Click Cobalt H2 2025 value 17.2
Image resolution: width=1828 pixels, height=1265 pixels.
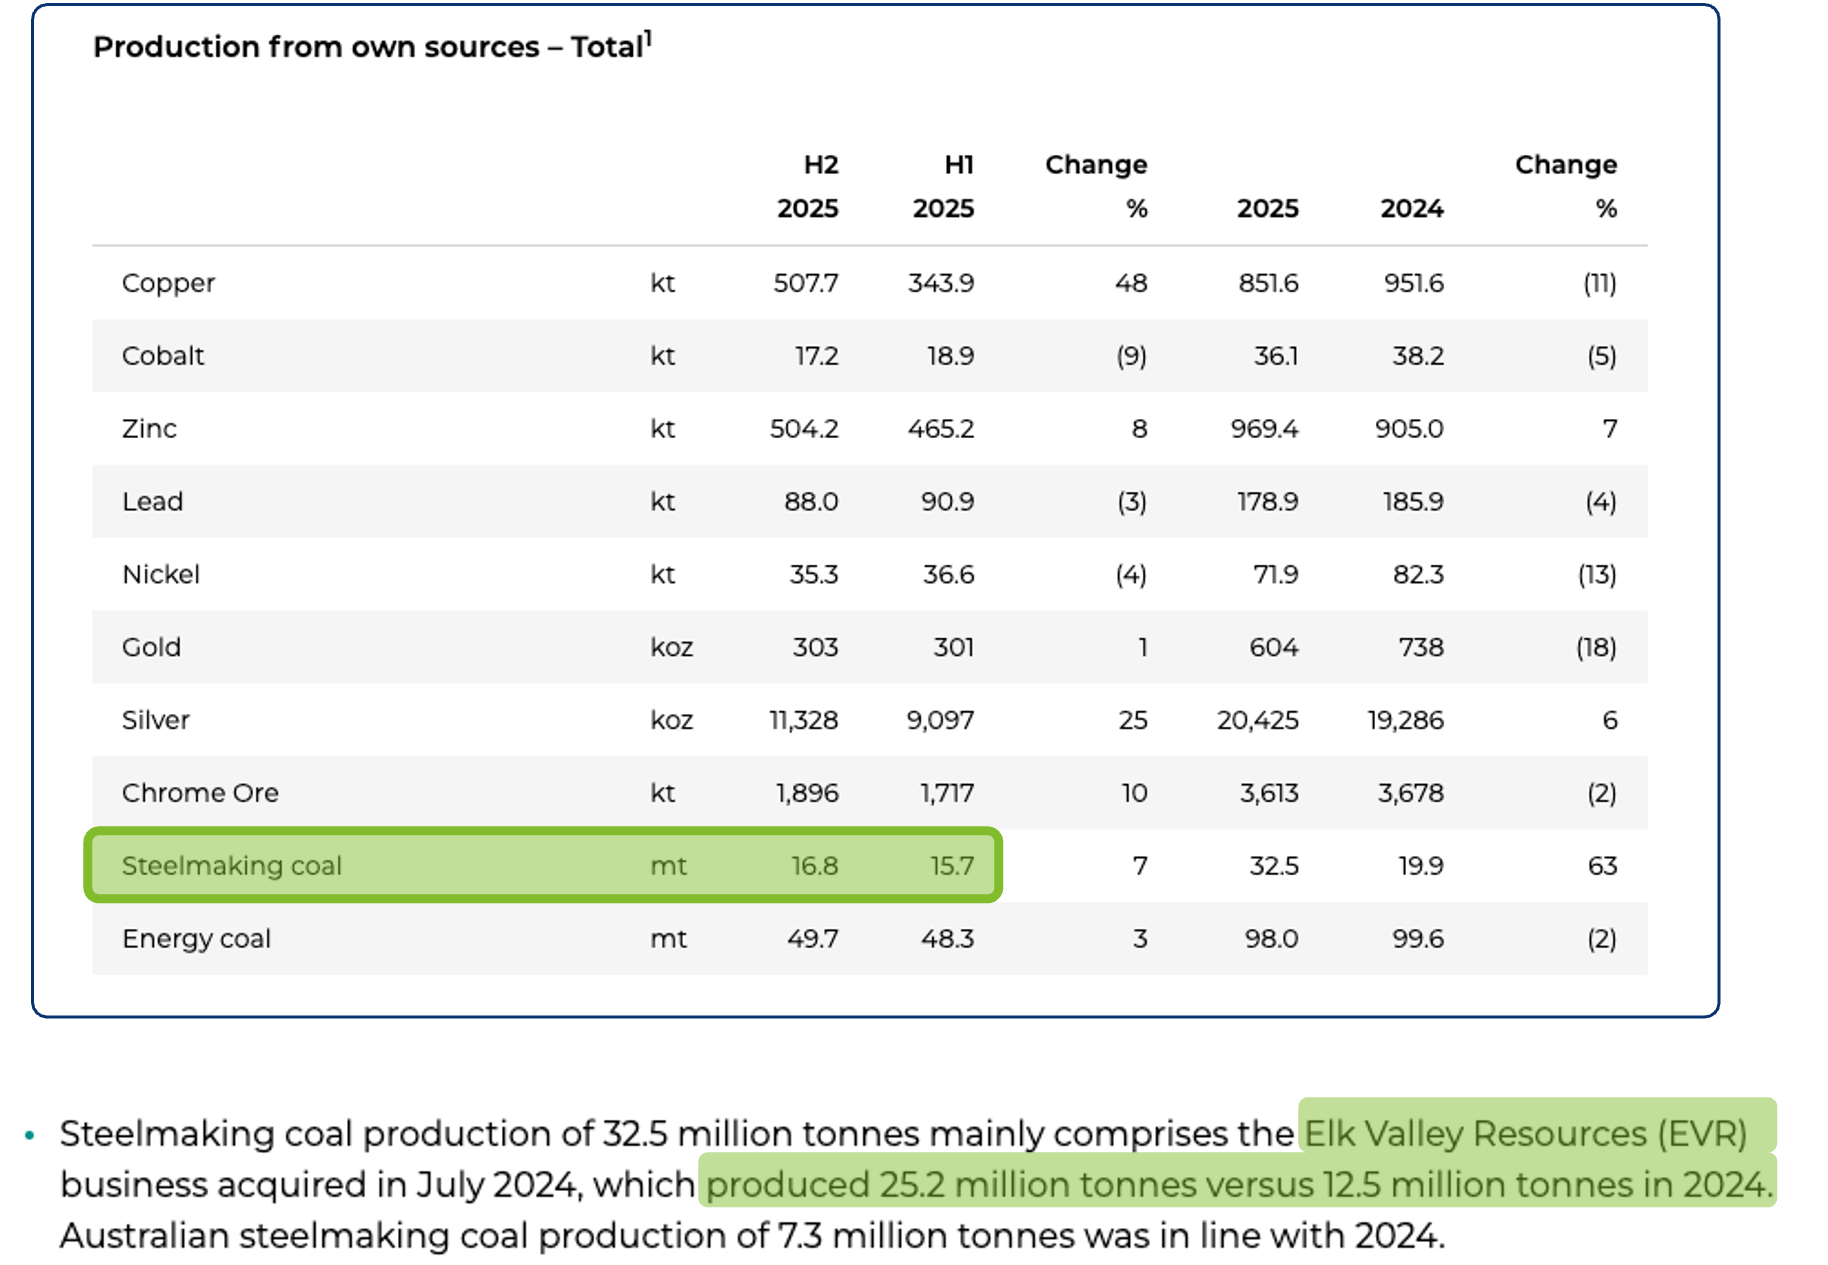[817, 356]
